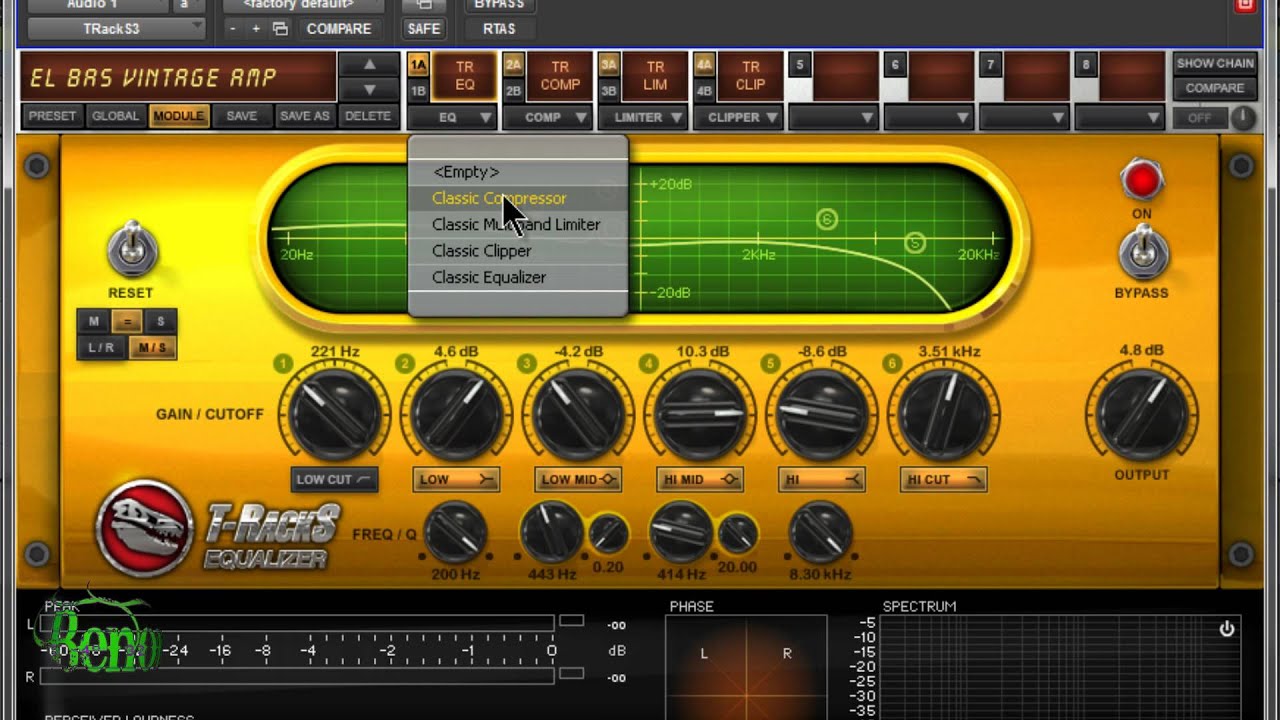Toggle the OFF oversampling button
Screen dimensions: 1280x720
pos(1199,118)
